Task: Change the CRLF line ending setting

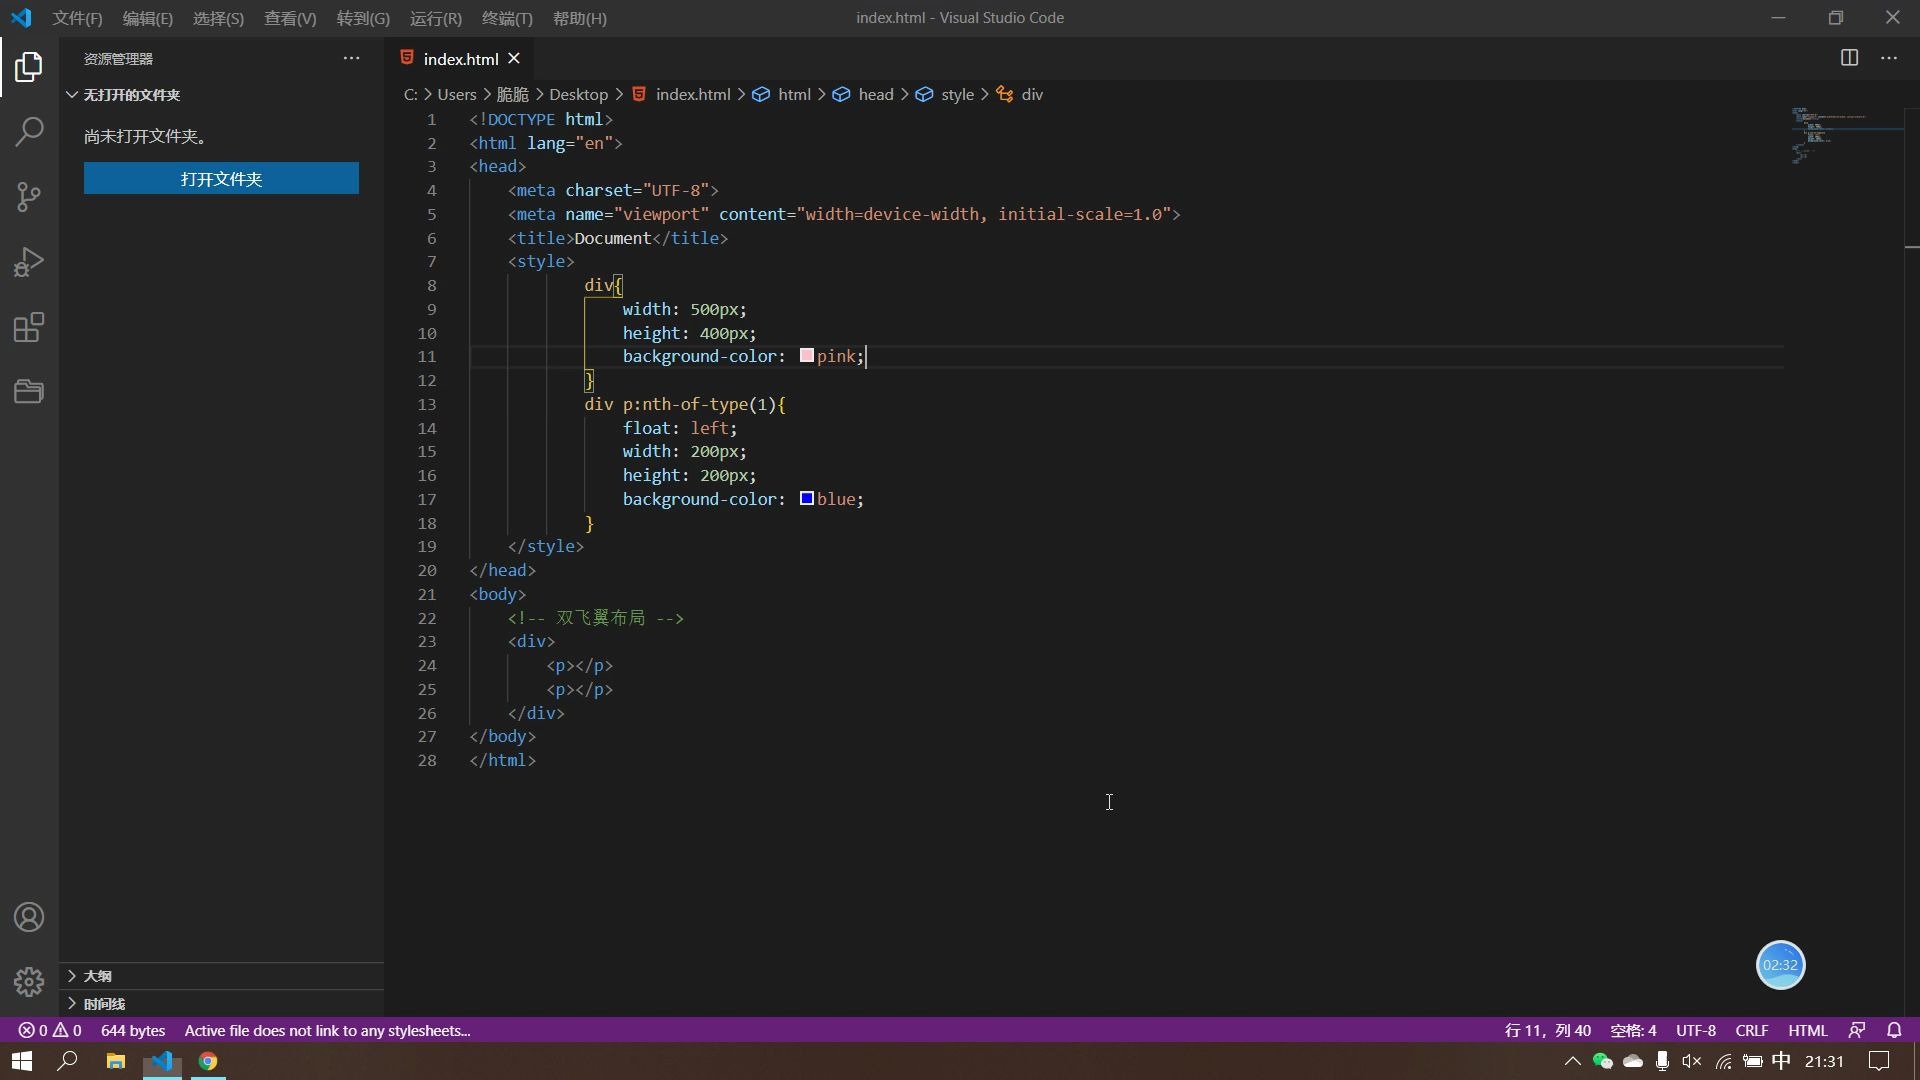Action: coord(1751,1030)
